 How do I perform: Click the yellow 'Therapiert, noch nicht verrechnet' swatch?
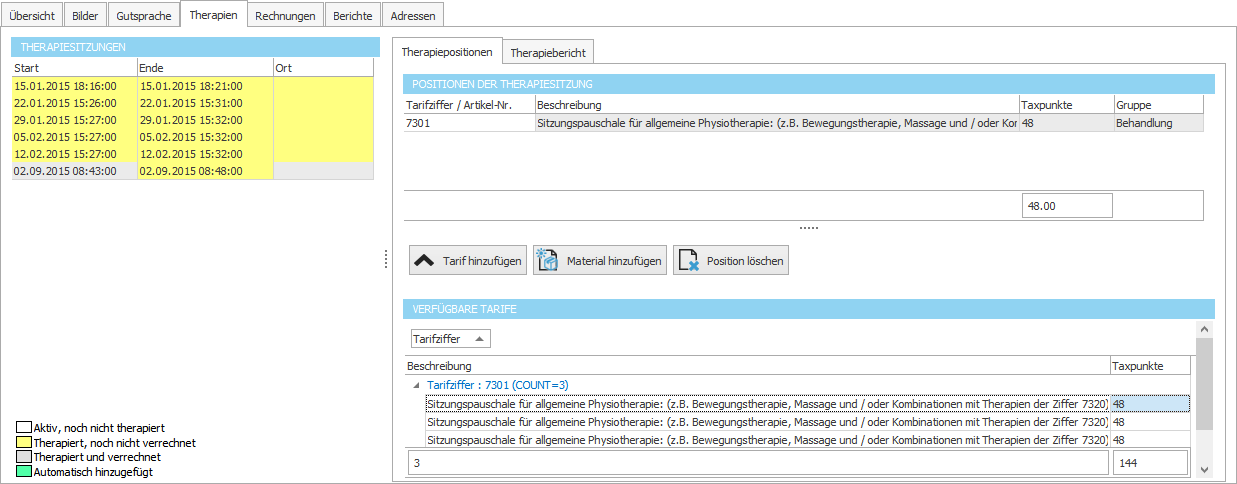coord(24,442)
